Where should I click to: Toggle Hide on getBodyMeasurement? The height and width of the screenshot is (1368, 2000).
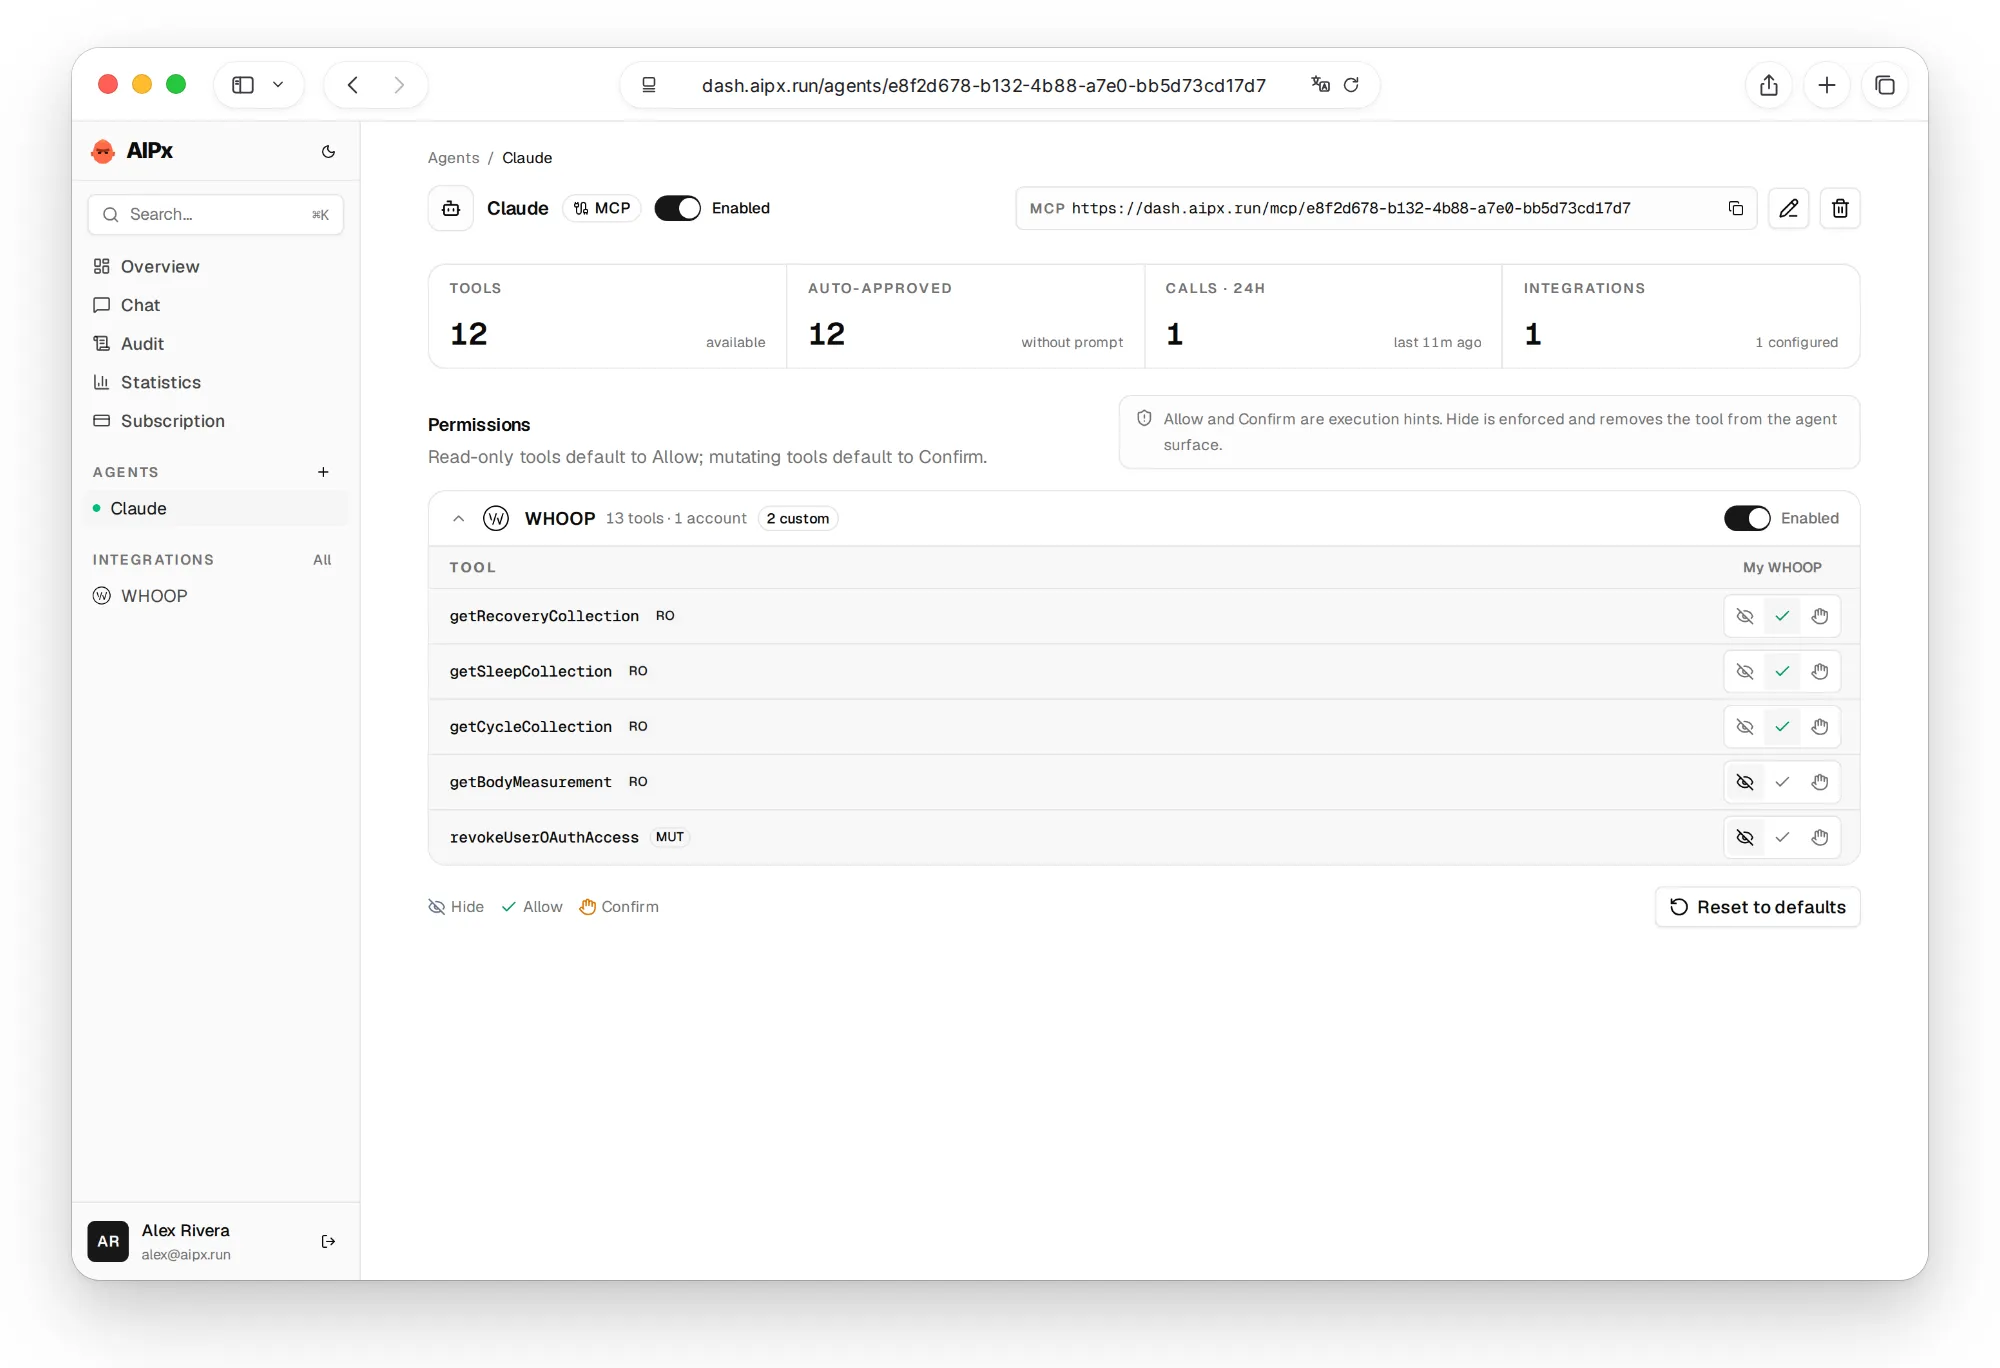pos(1745,782)
